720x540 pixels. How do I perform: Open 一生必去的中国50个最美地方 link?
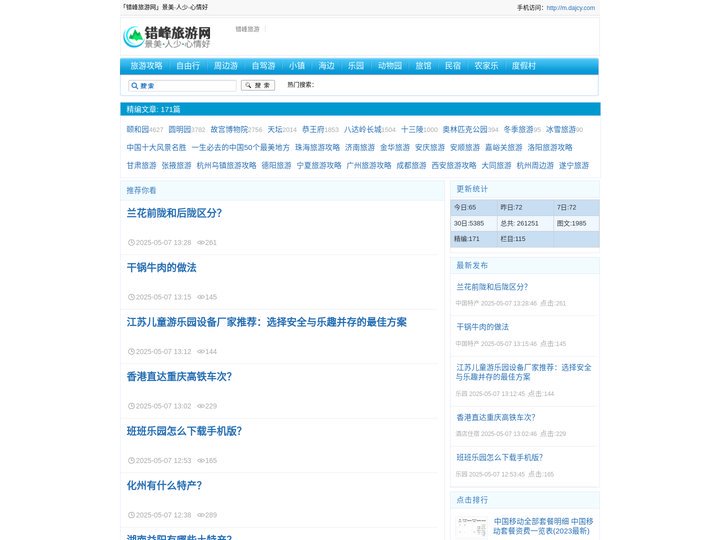(x=241, y=147)
